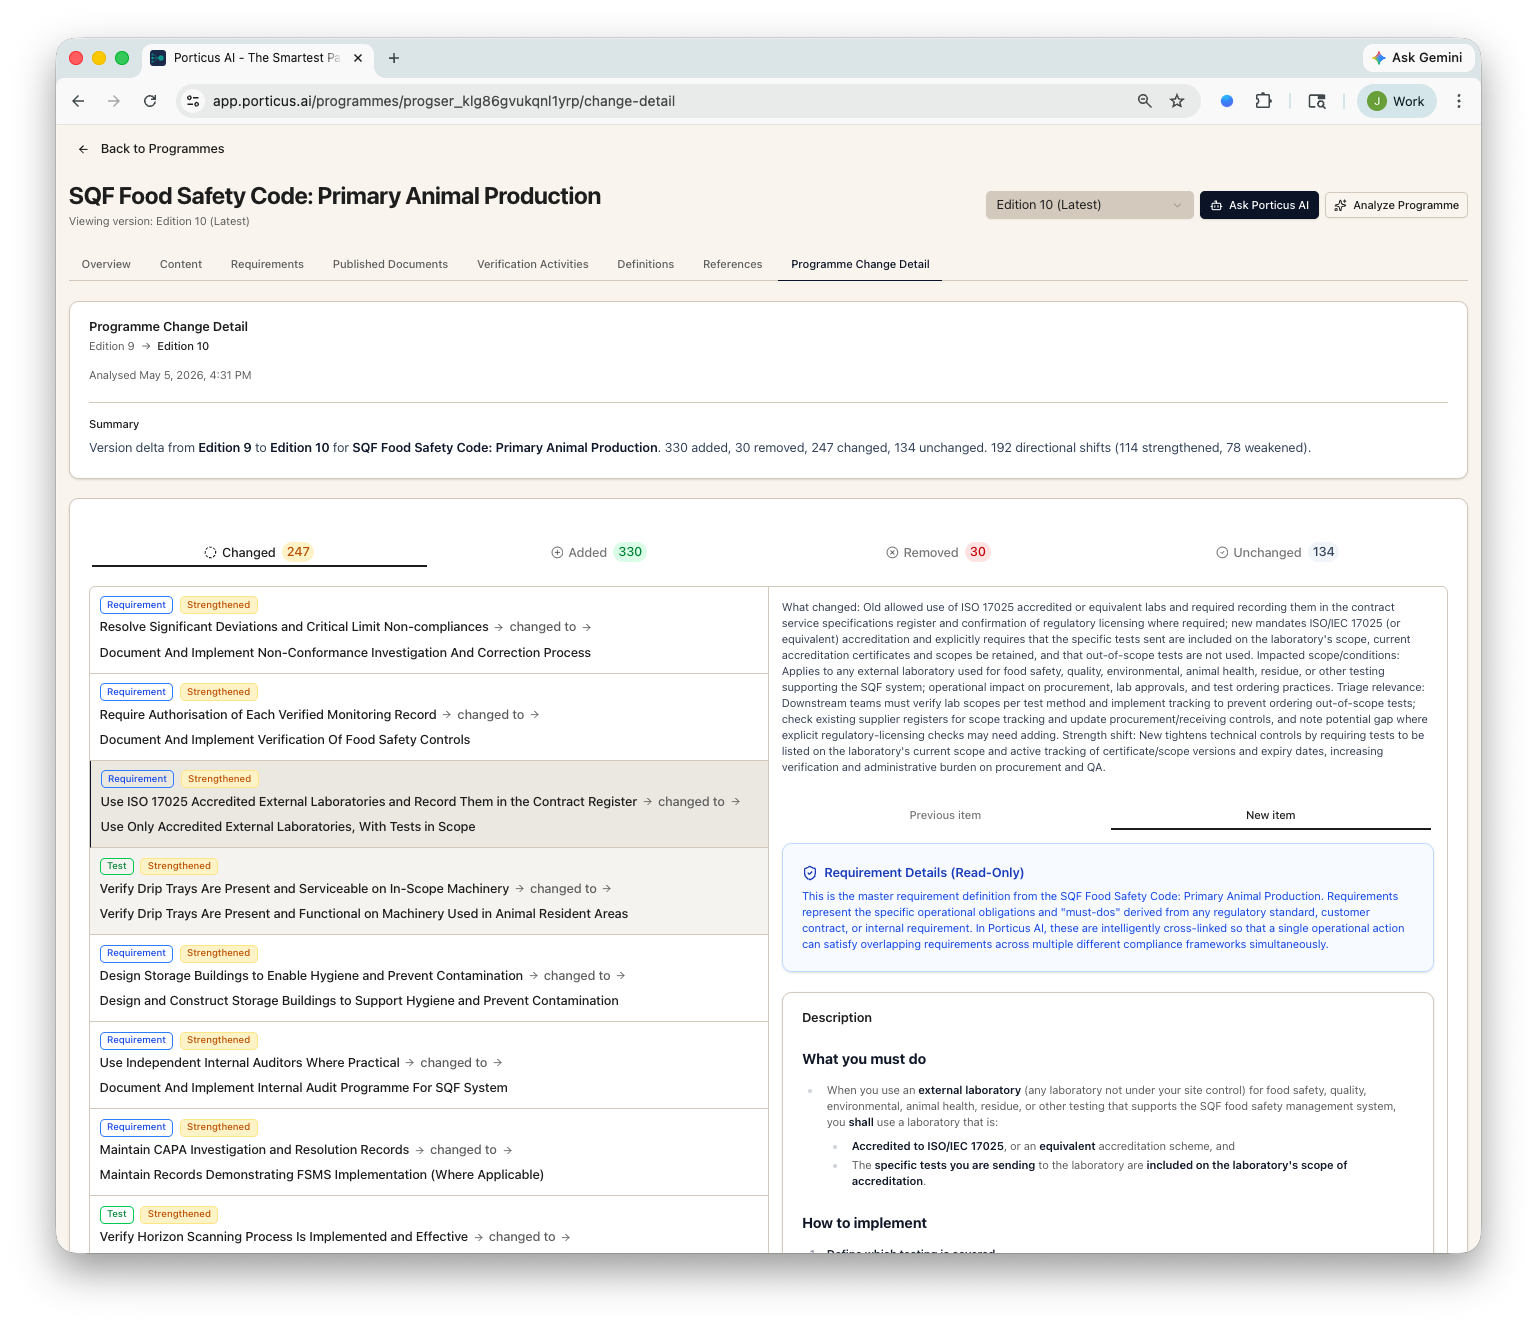This screenshot has width=1537, height=1327.
Task: Select the Added 330 filter tab
Action: [598, 552]
